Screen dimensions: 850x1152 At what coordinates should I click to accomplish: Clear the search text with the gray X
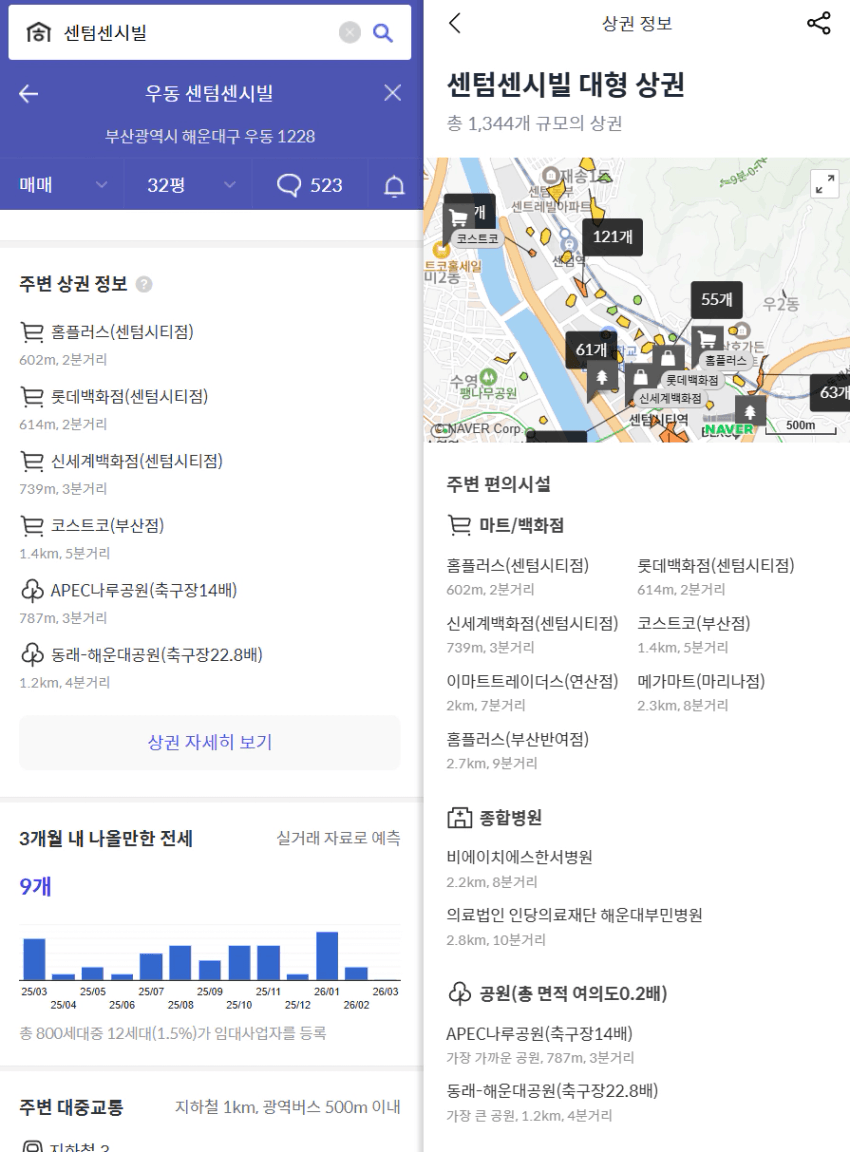click(x=350, y=32)
